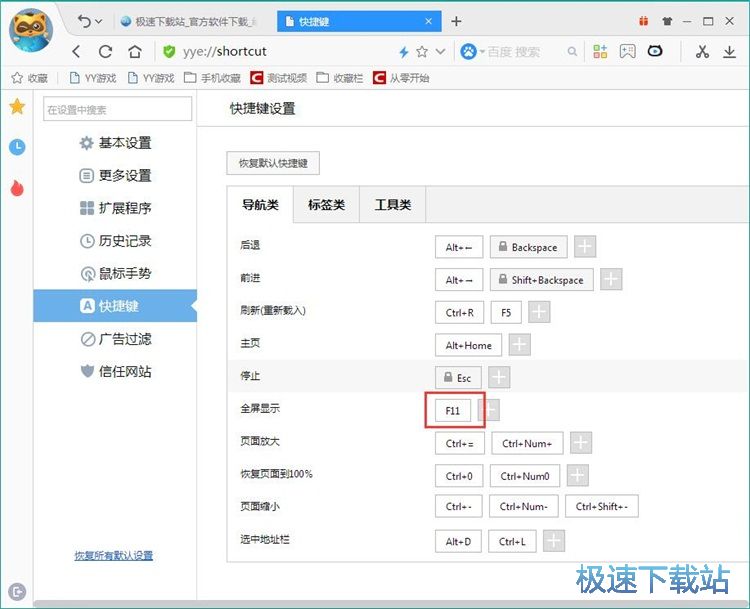Edit the Alt+← shortcut for 后退
750x609 pixels.
(x=459, y=247)
